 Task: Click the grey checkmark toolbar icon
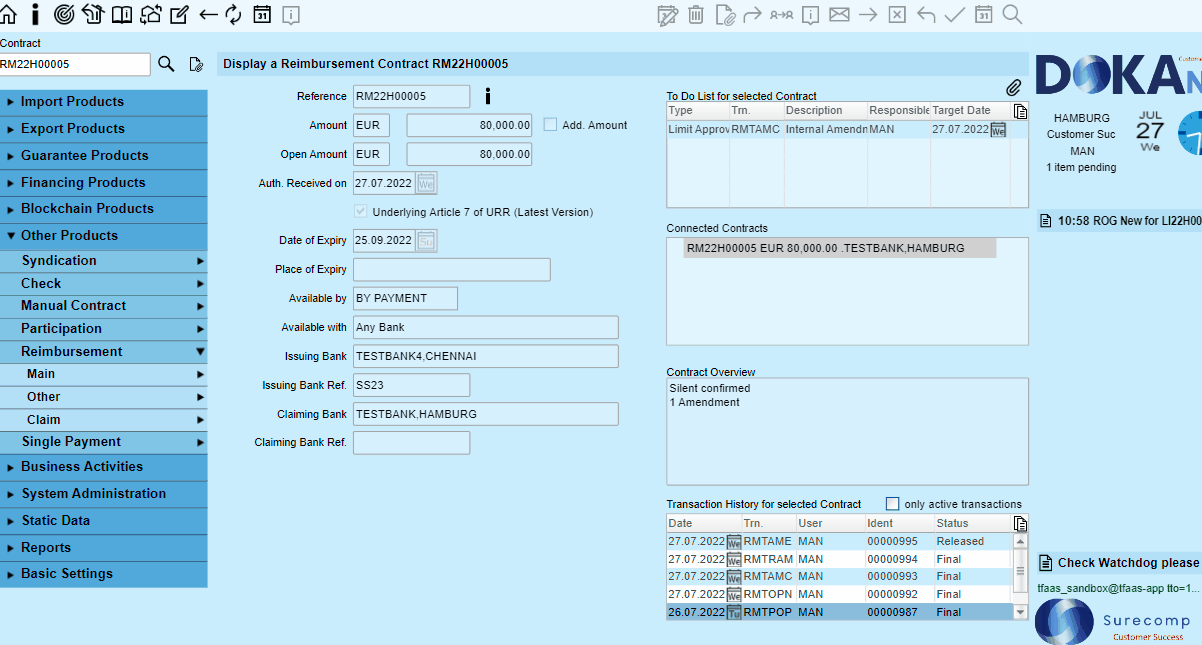[955, 14]
